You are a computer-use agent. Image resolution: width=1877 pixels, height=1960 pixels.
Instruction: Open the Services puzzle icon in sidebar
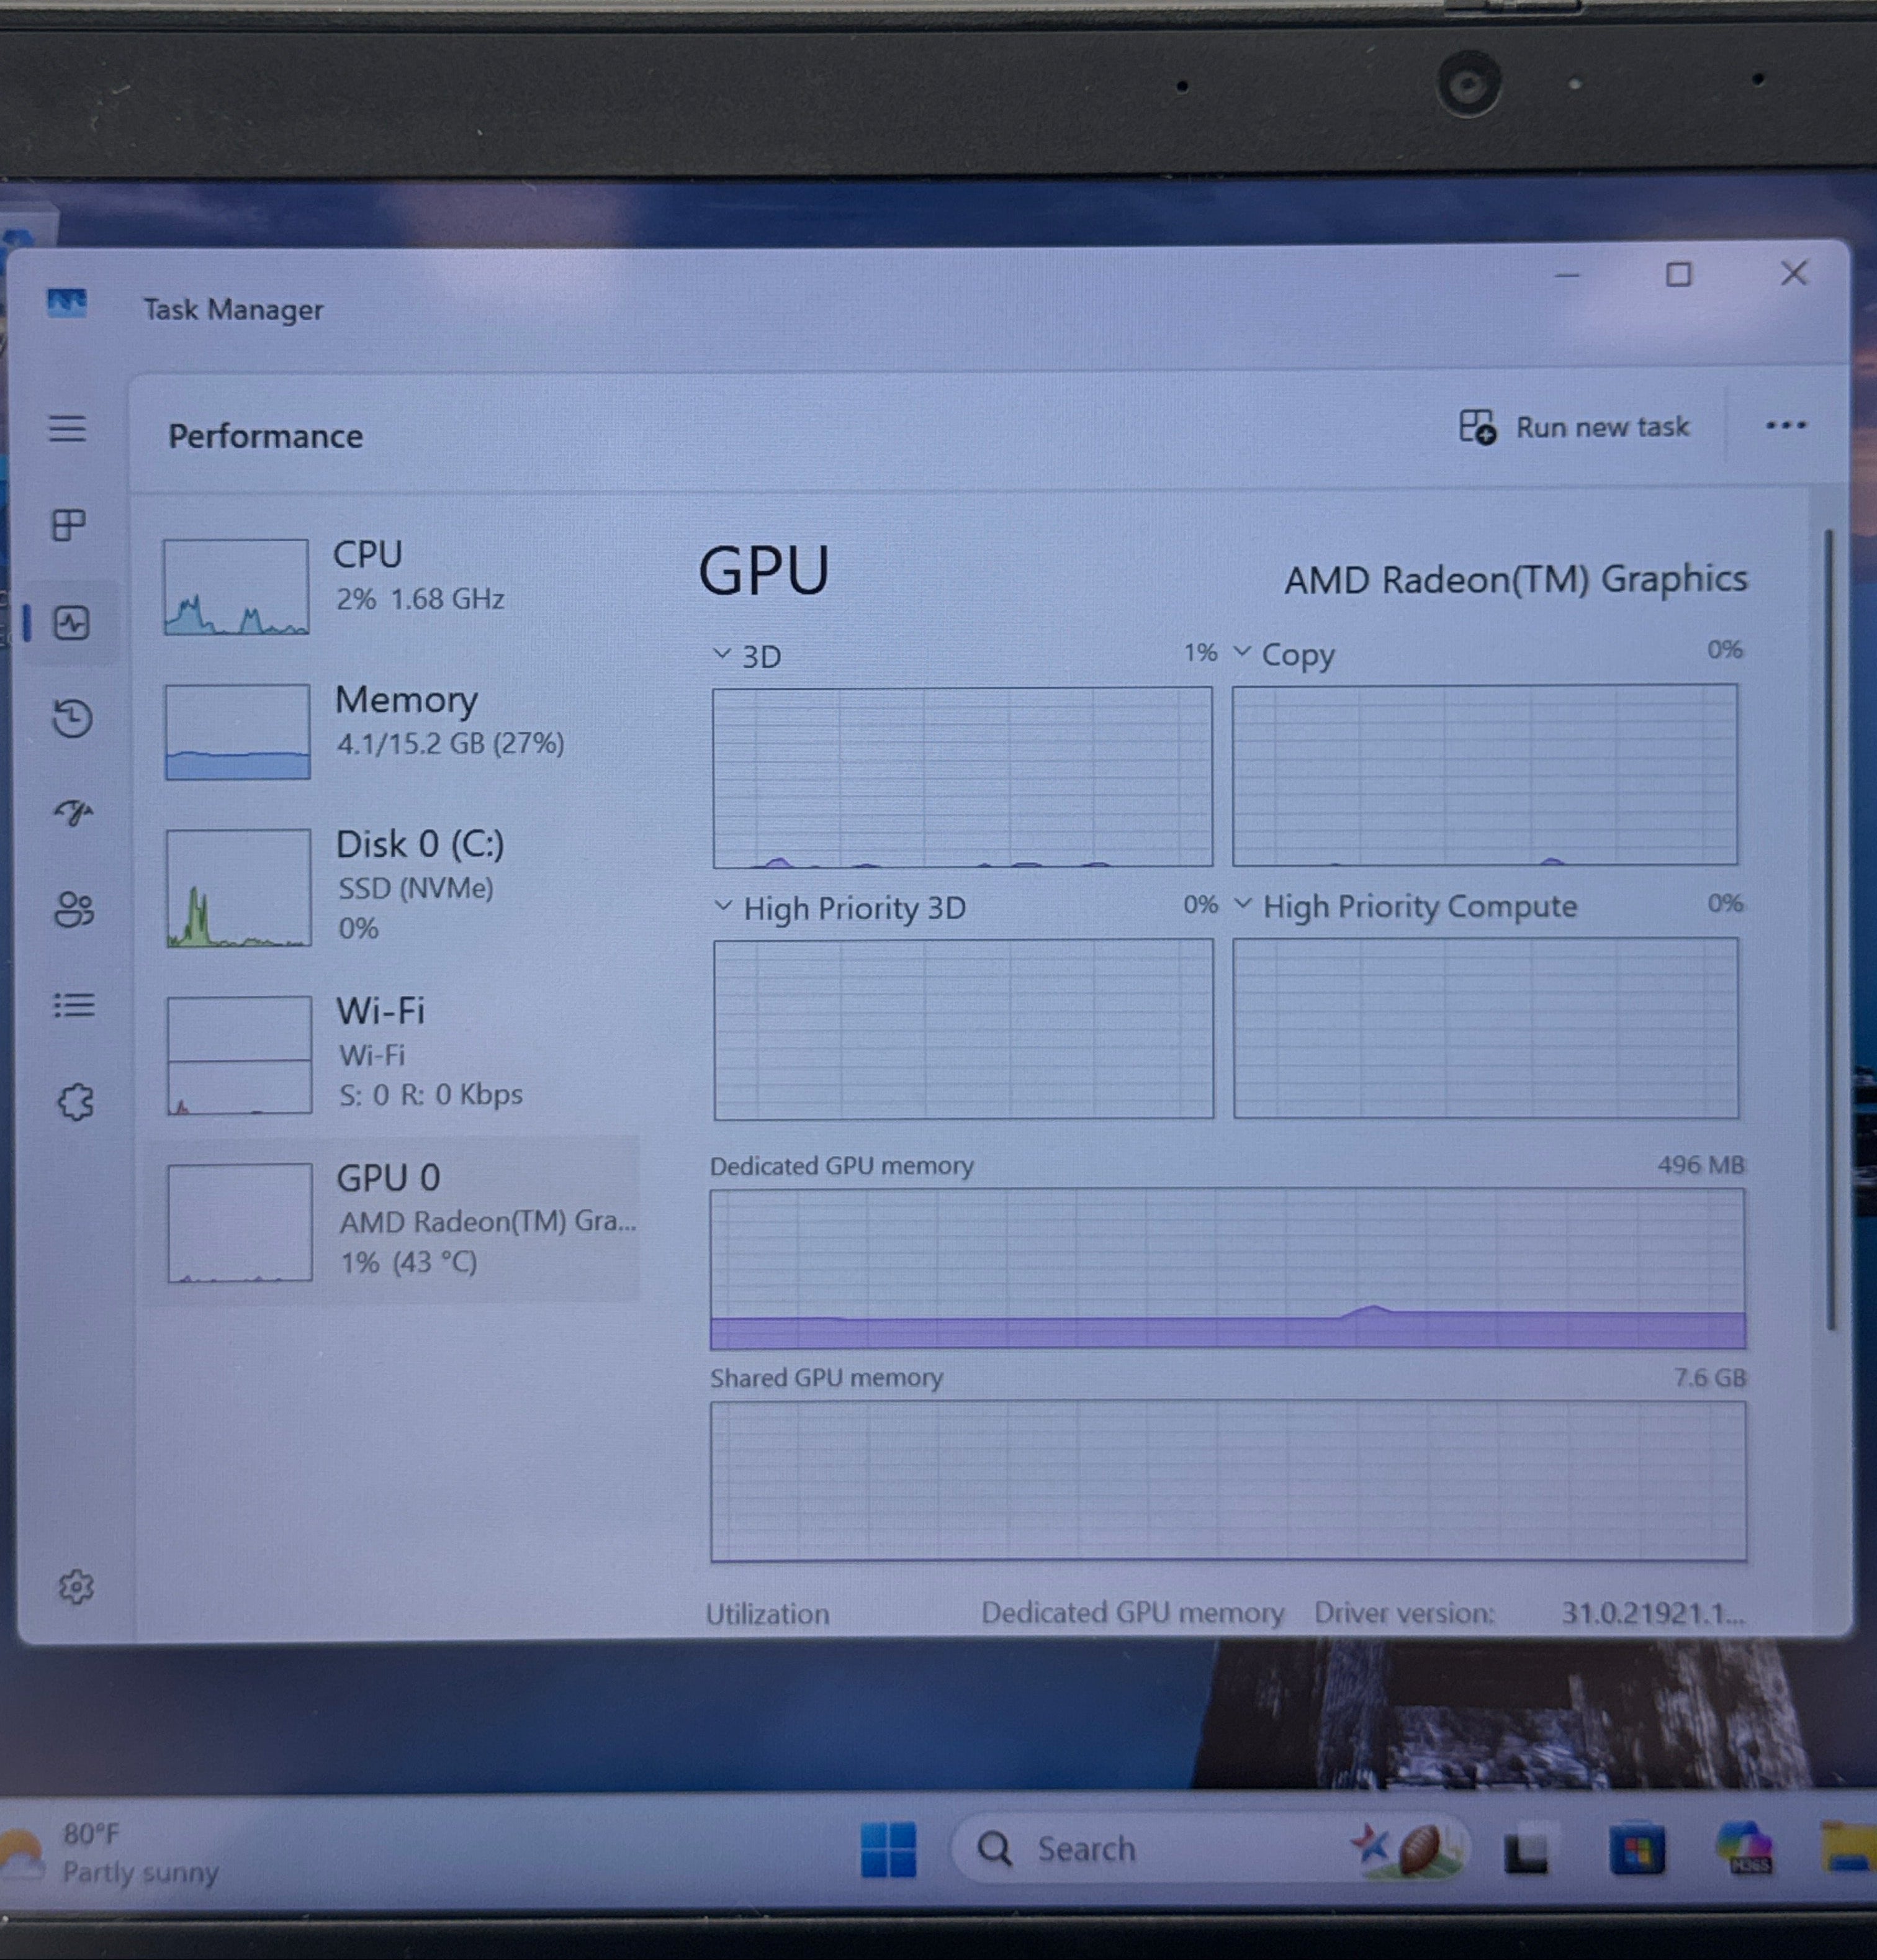pos(75,1102)
